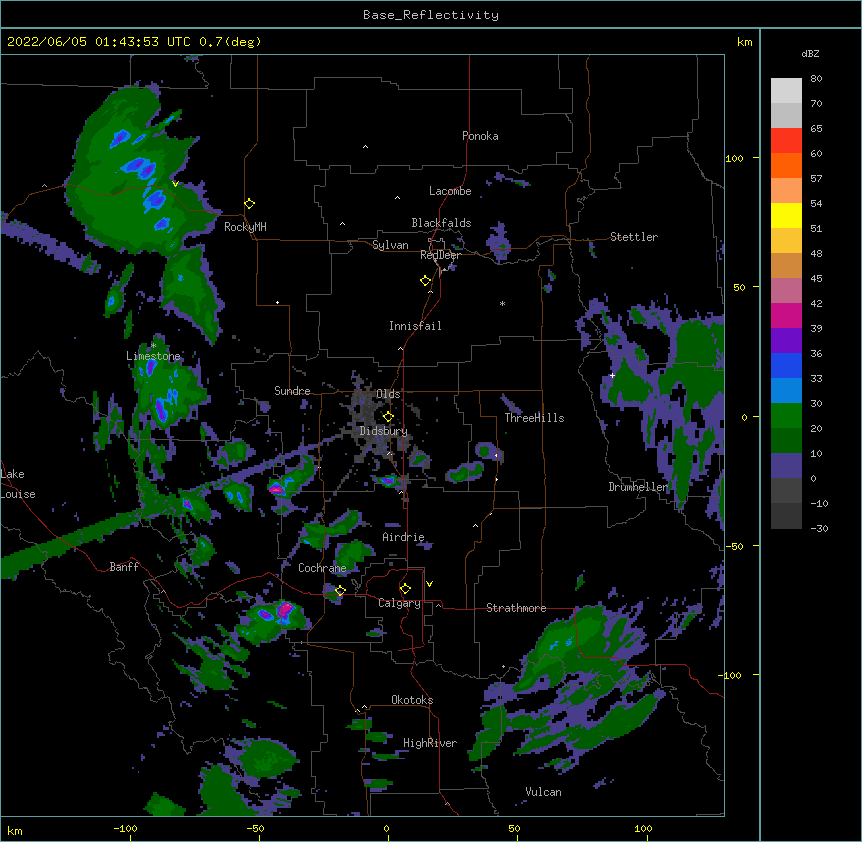Viewport: 862px width, 842px height.
Task: Pick the violet 39 dBZ legend swatch
Action: [786, 341]
